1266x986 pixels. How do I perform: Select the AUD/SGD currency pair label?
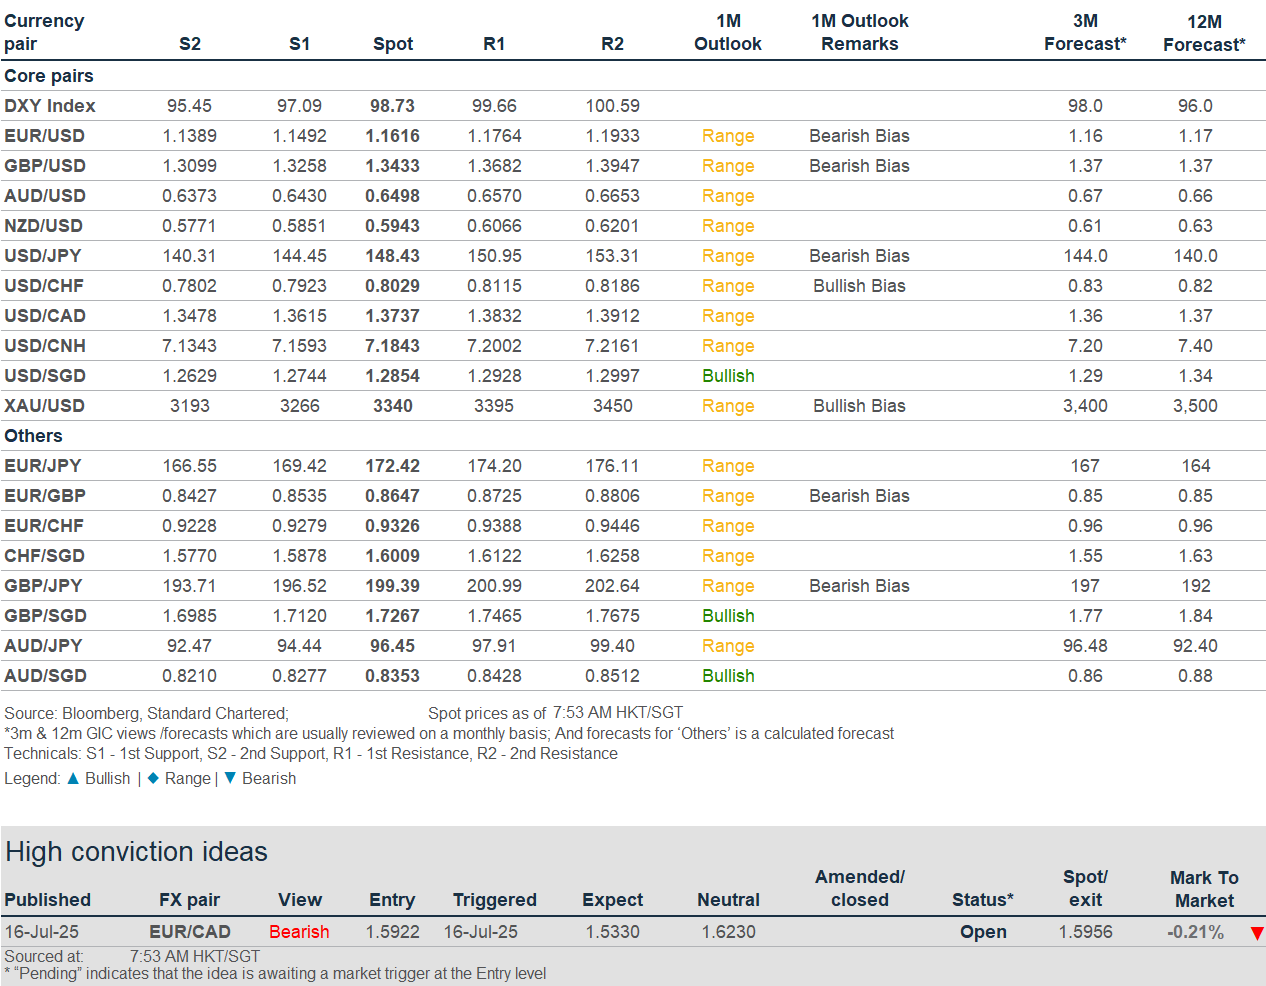pyautogui.click(x=45, y=676)
